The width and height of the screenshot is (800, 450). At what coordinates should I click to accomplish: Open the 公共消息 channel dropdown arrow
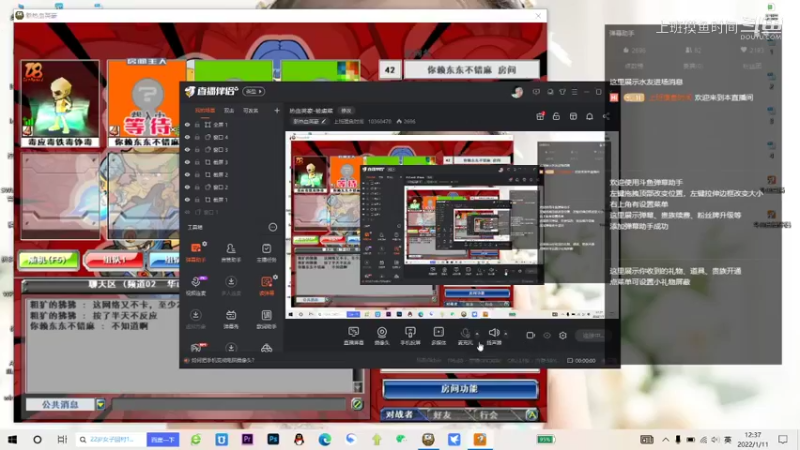101,405
